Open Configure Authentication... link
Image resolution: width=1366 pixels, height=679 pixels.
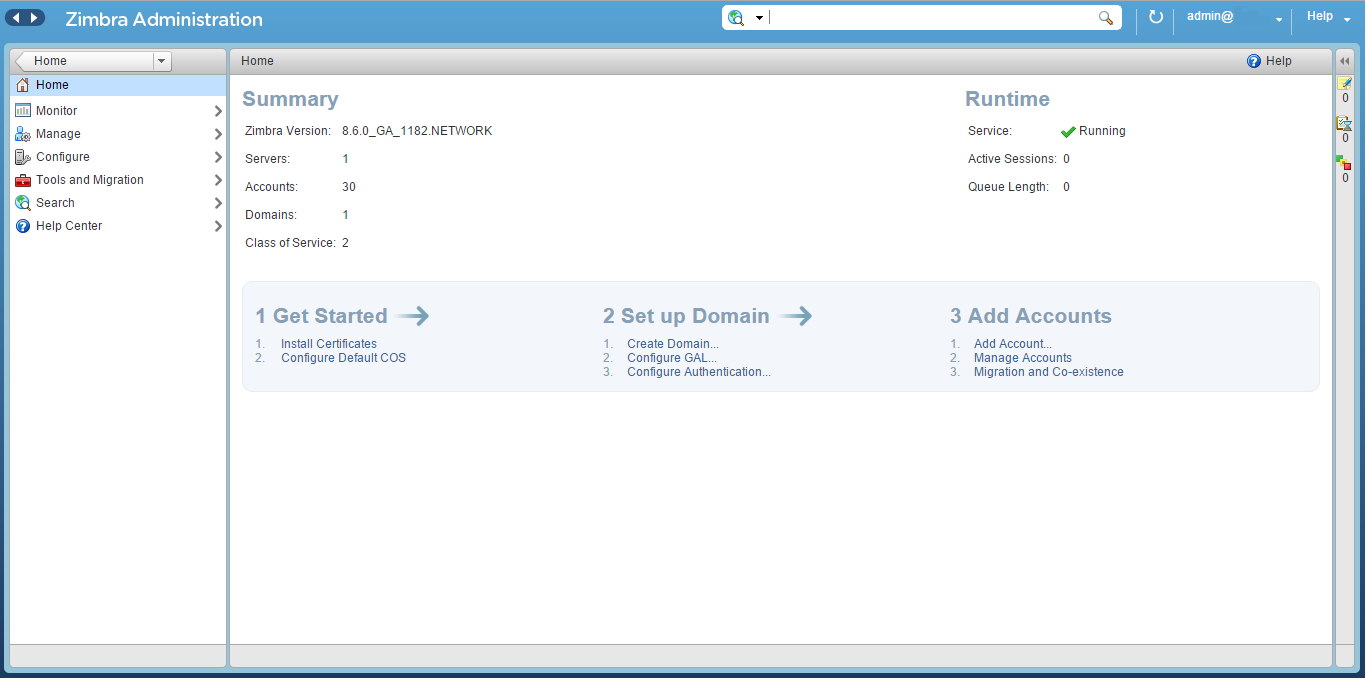pos(699,372)
